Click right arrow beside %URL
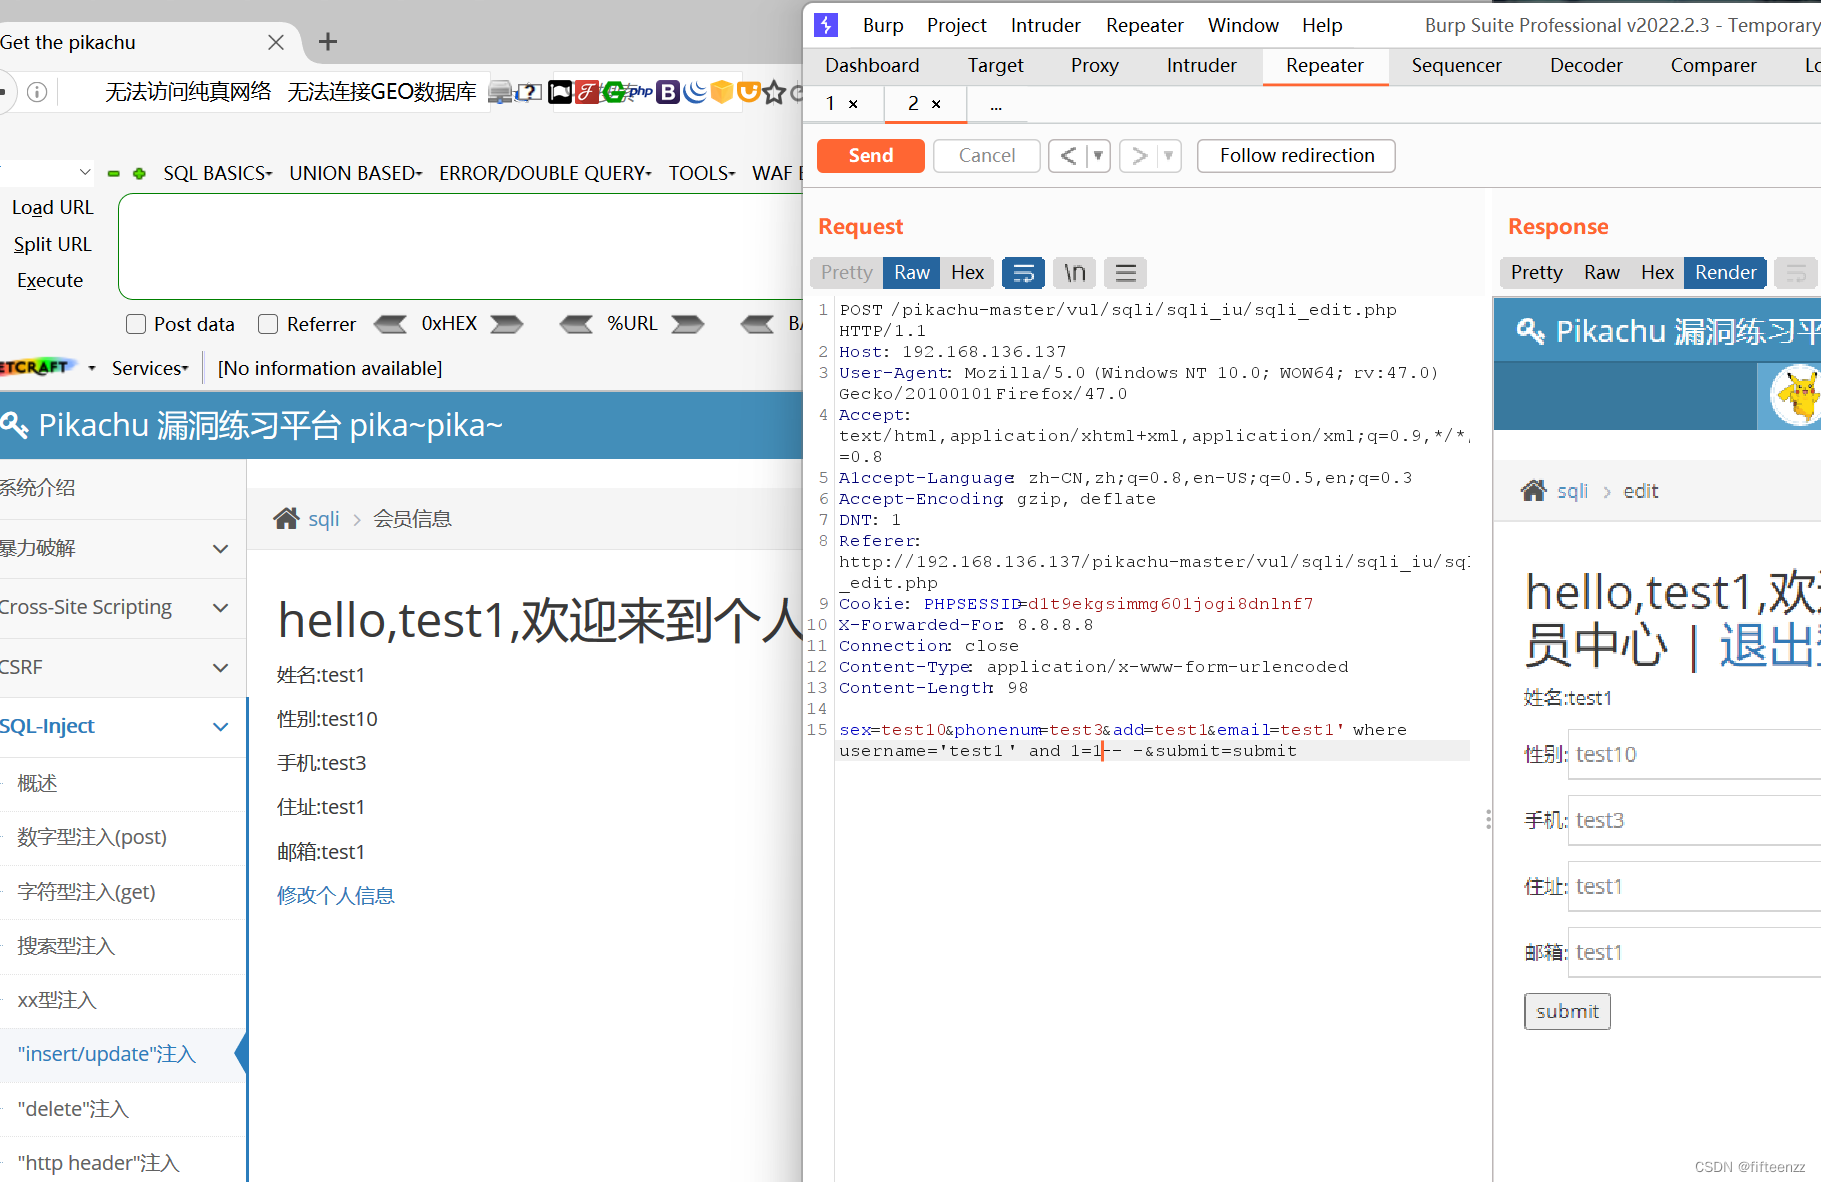This screenshot has height=1182, width=1821. (x=688, y=324)
